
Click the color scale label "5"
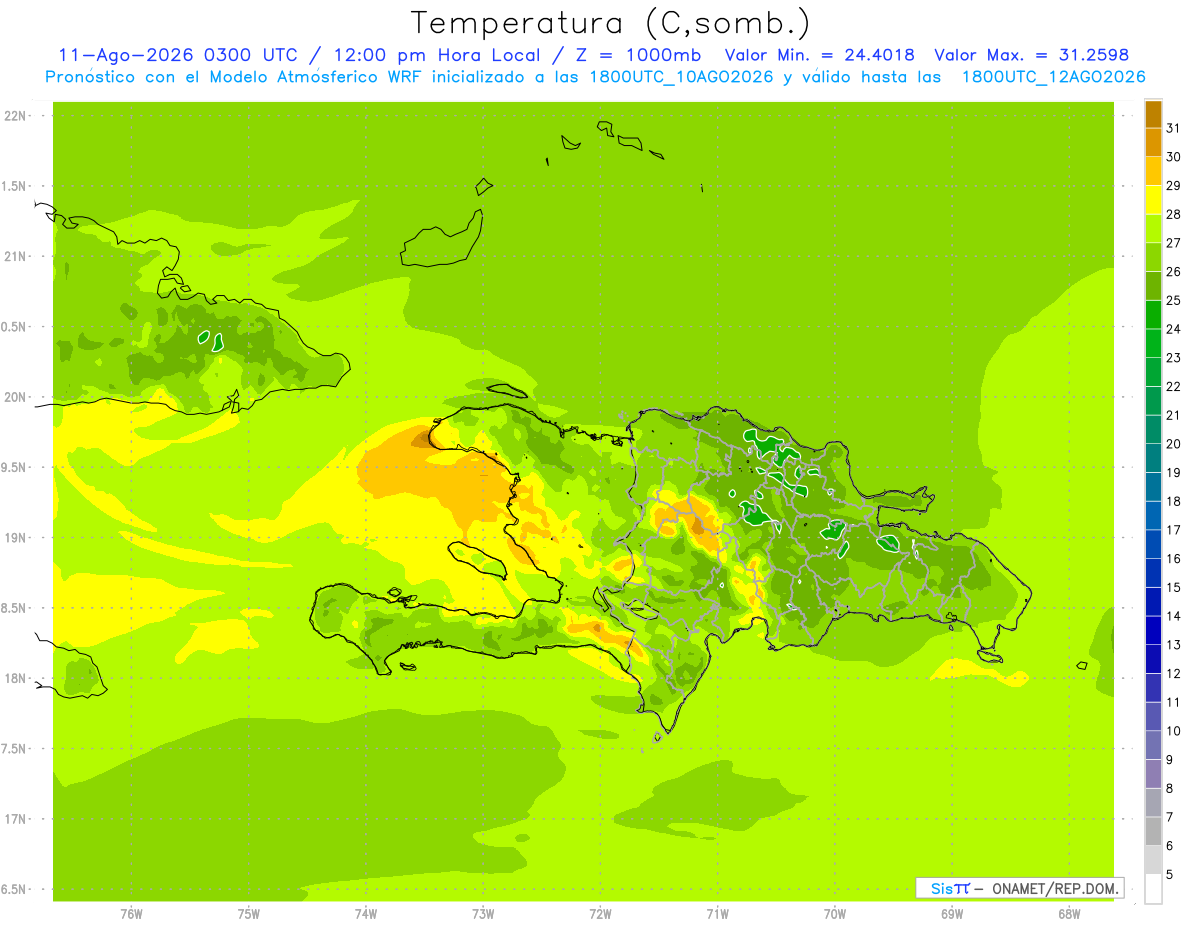click(x=1169, y=875)
